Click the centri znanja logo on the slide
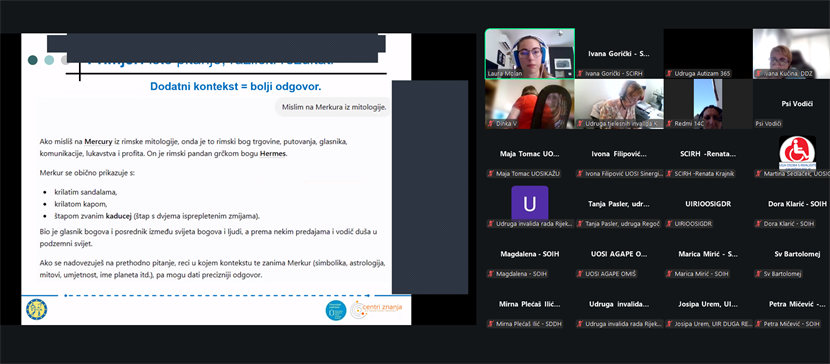 coord(376,310)
